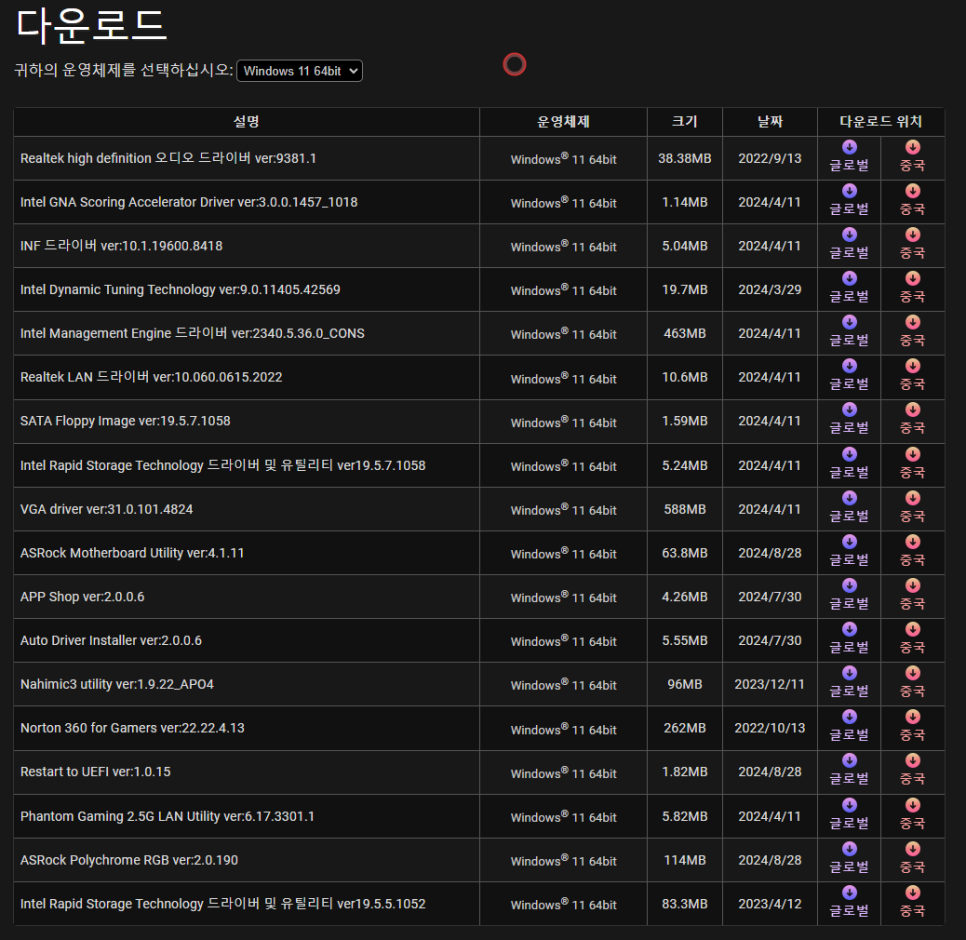Download Nahimic3 utility using China icon
This screenshot has width=966, height=940.
(912, 673)
